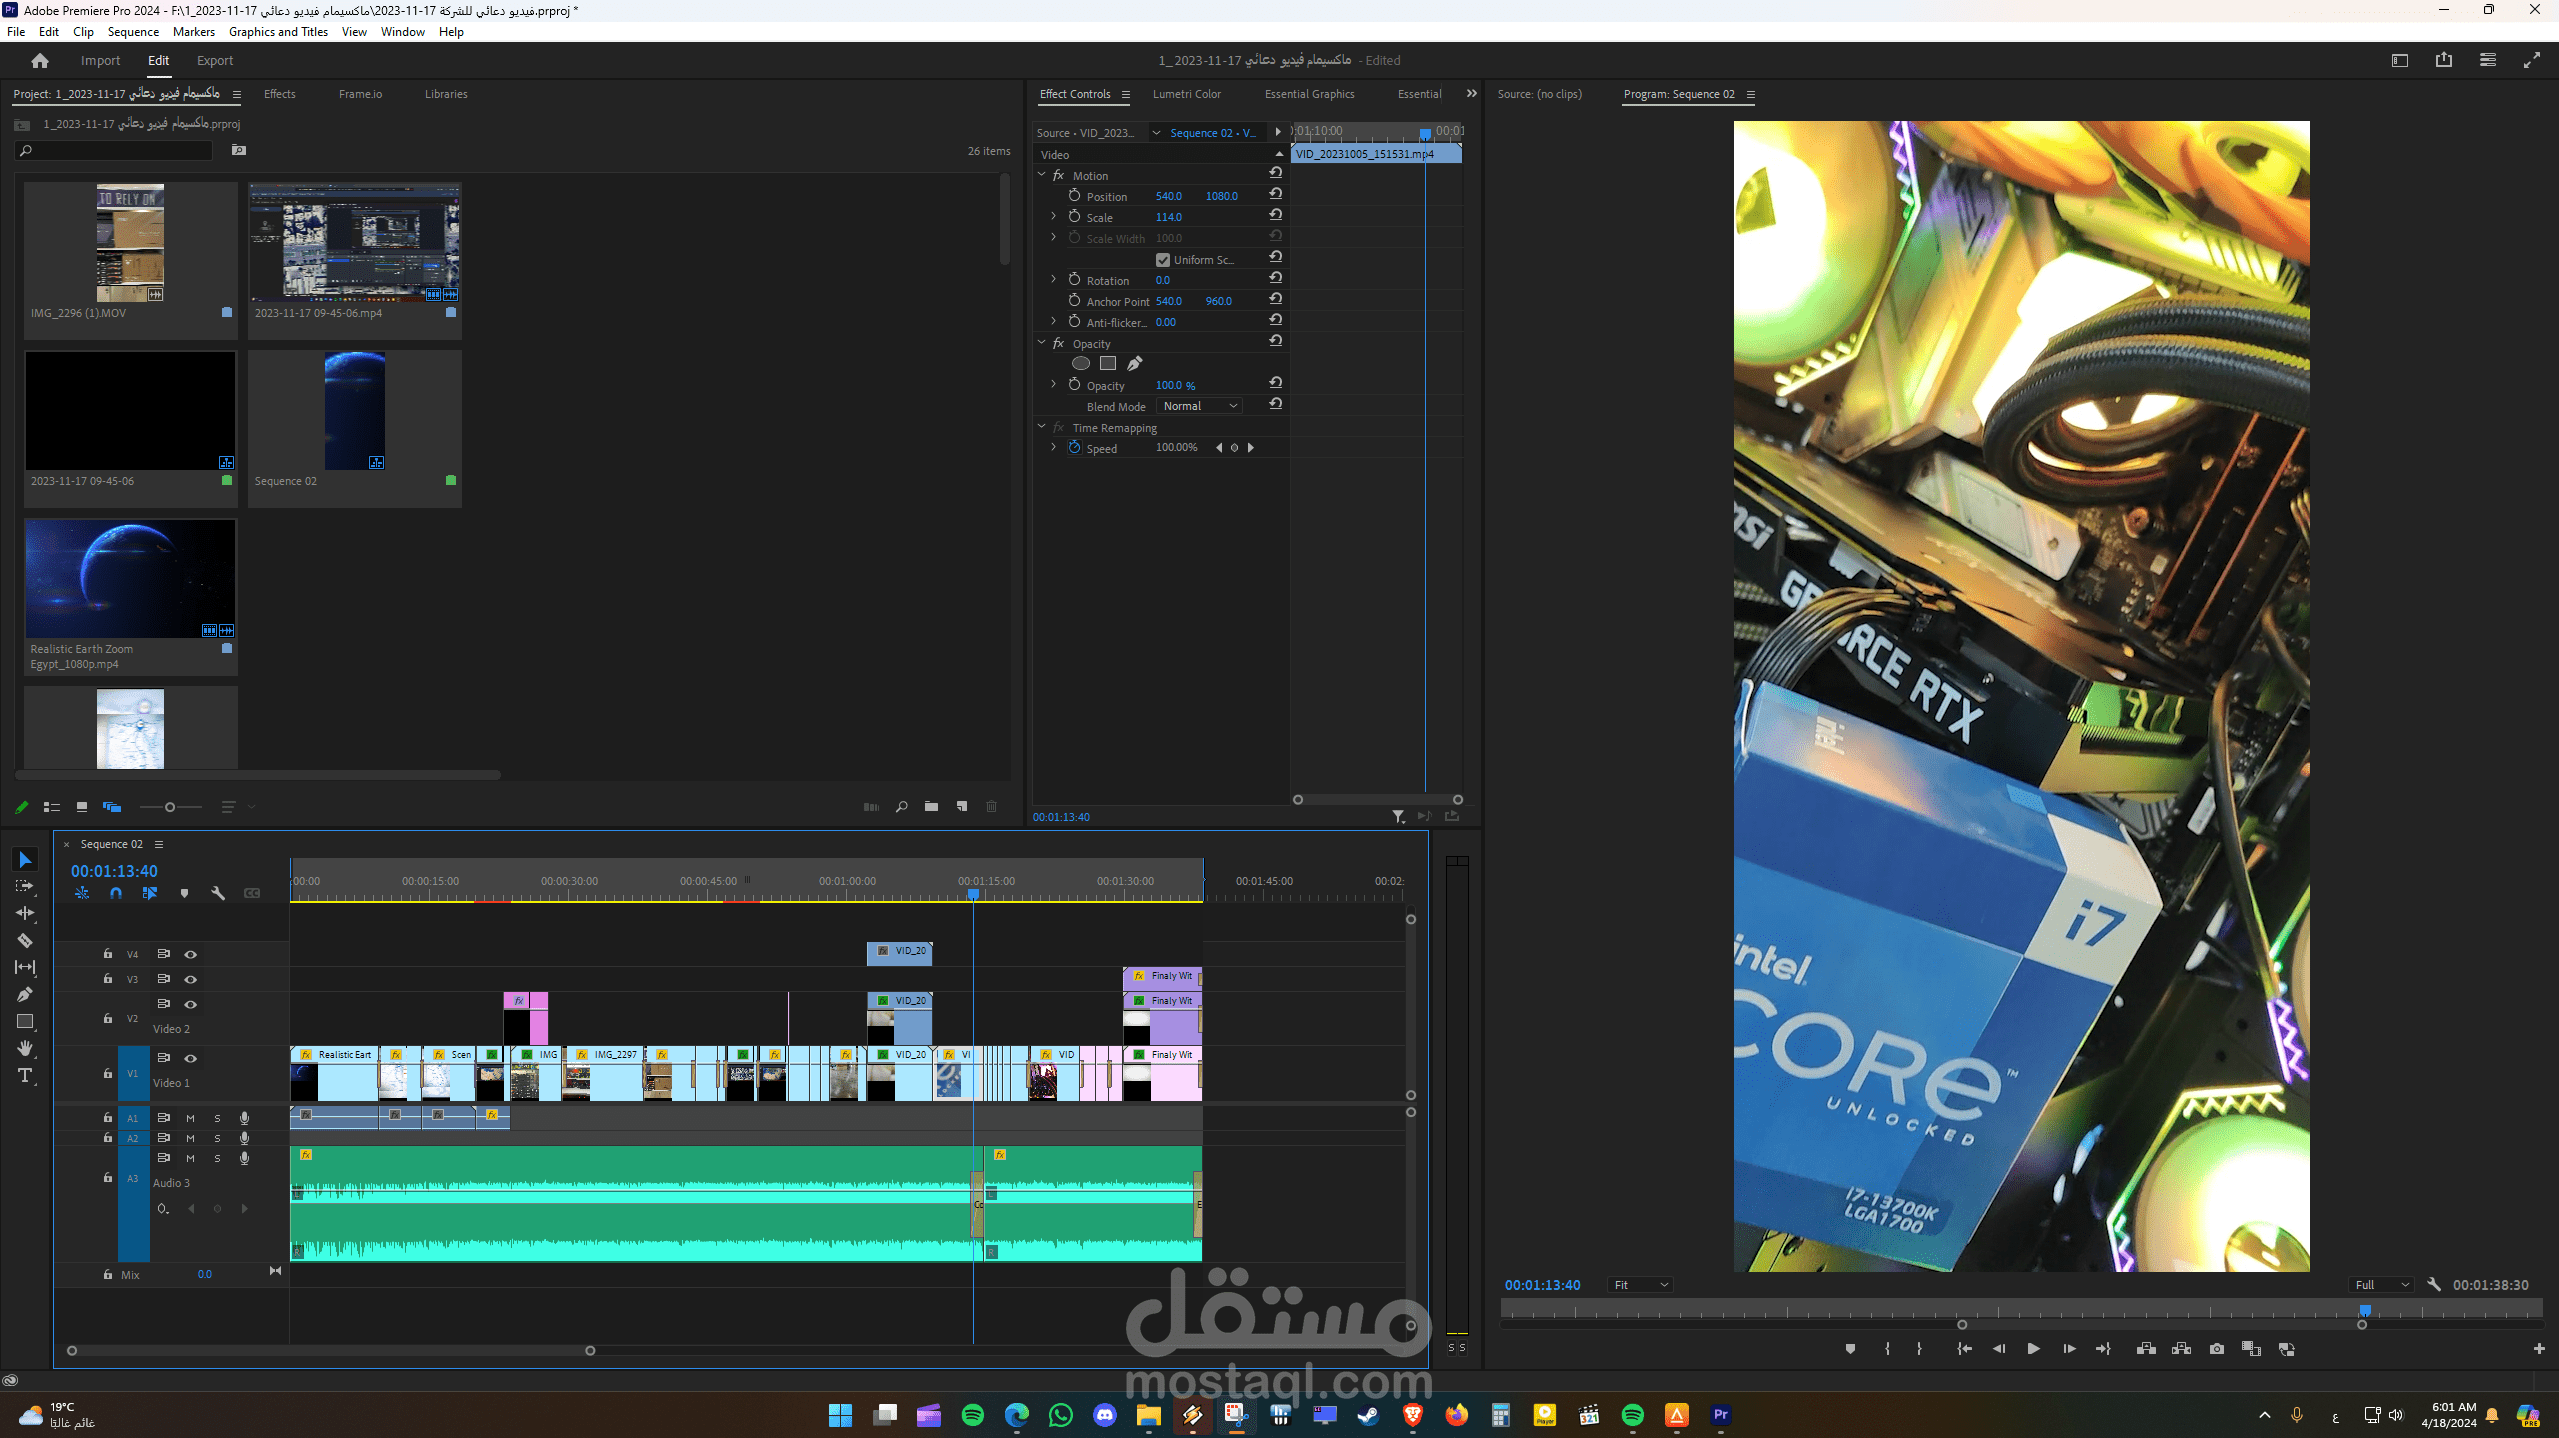Click the Play button in Program monitor

(x=2033, y=1349)
